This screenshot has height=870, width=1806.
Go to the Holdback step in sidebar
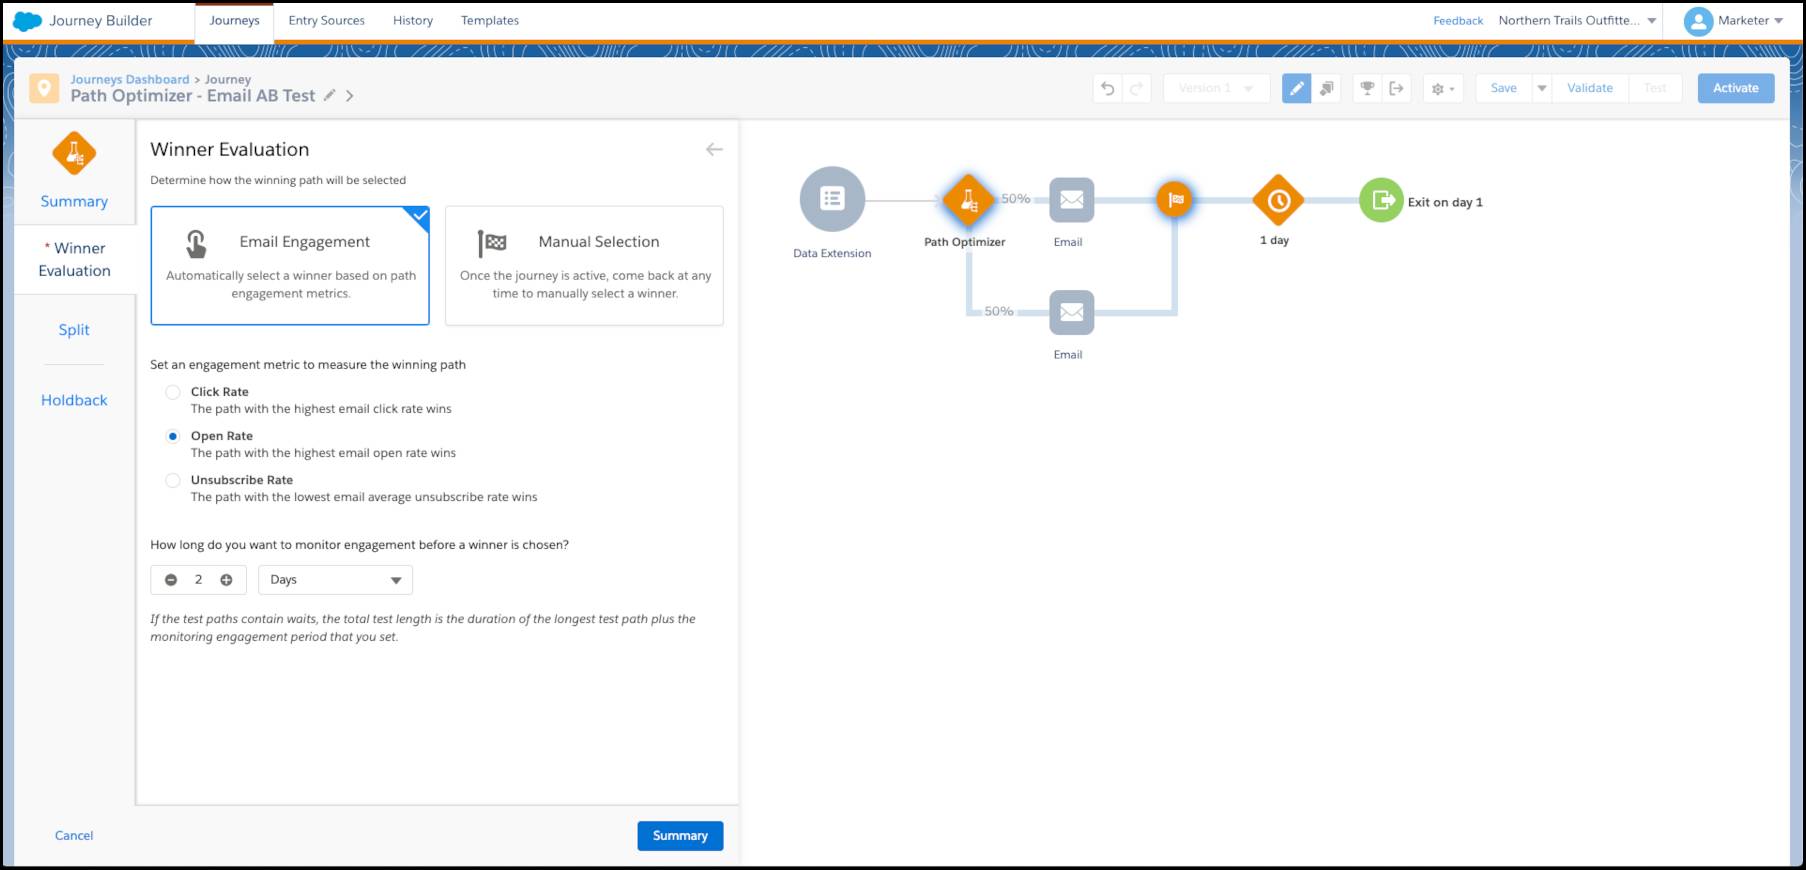[74, 400]
